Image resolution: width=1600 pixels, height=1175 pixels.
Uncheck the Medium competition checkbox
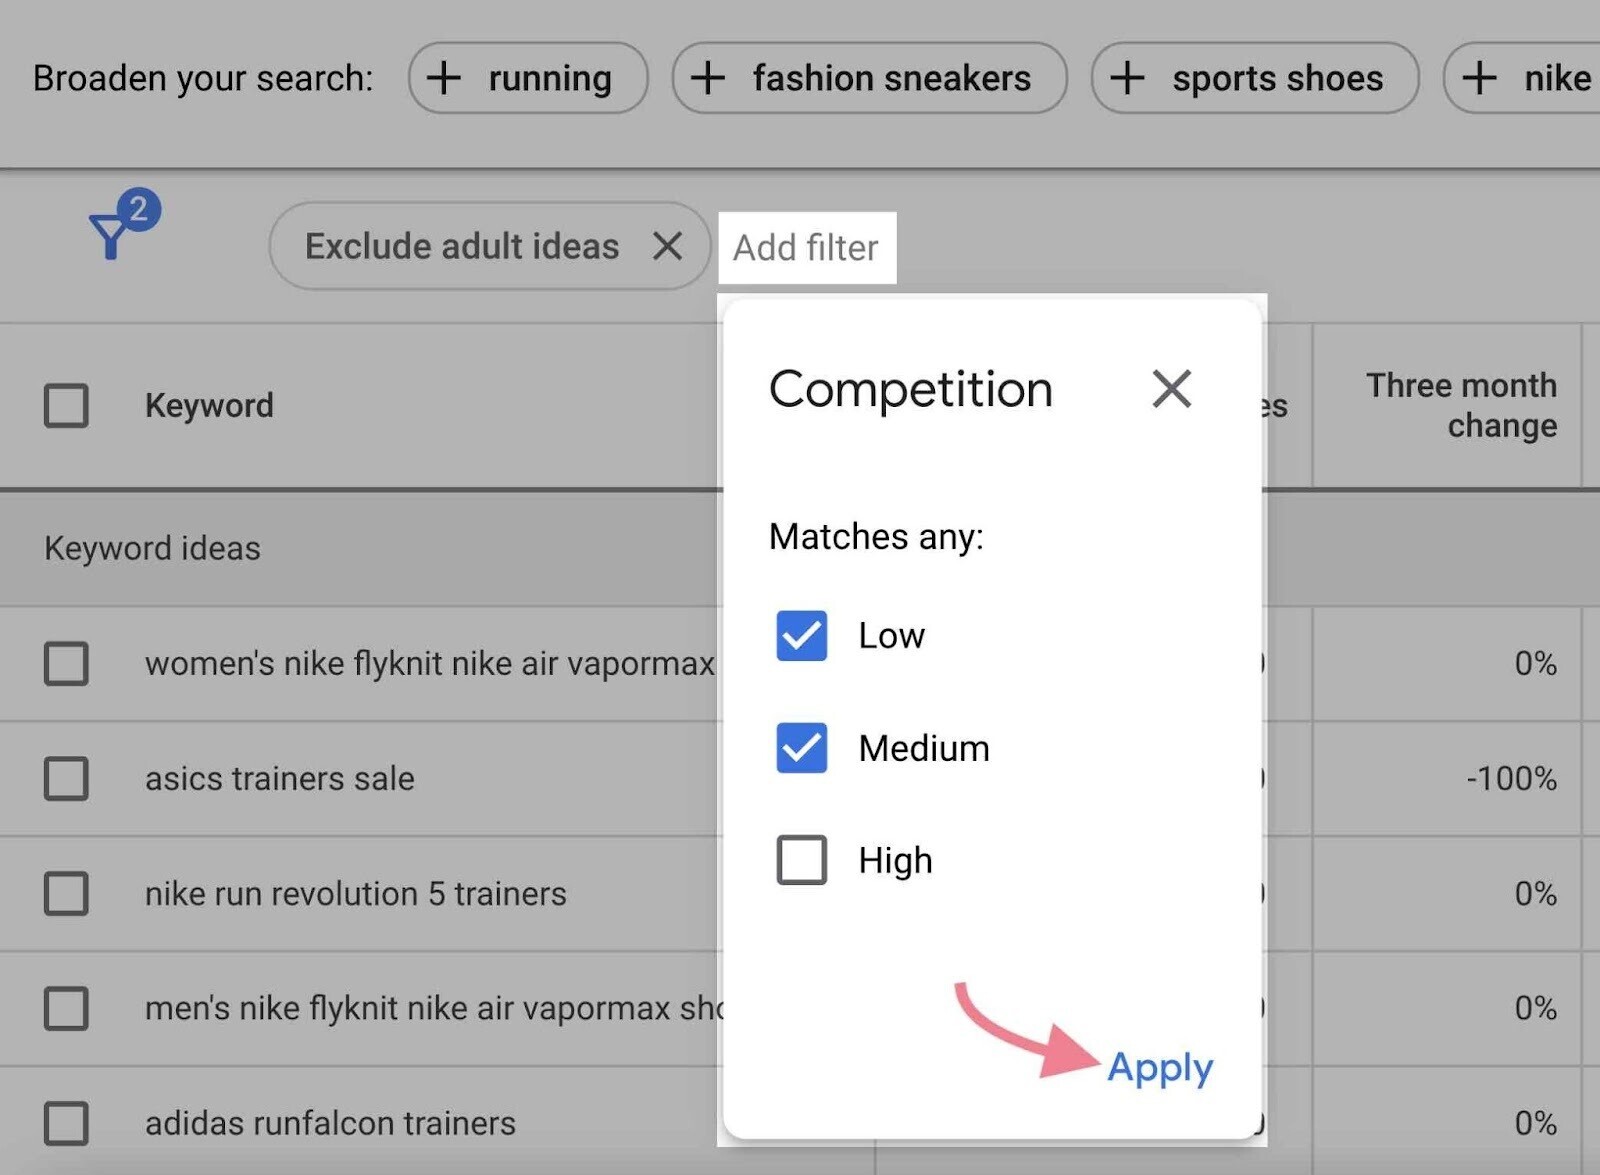[802, 748]
